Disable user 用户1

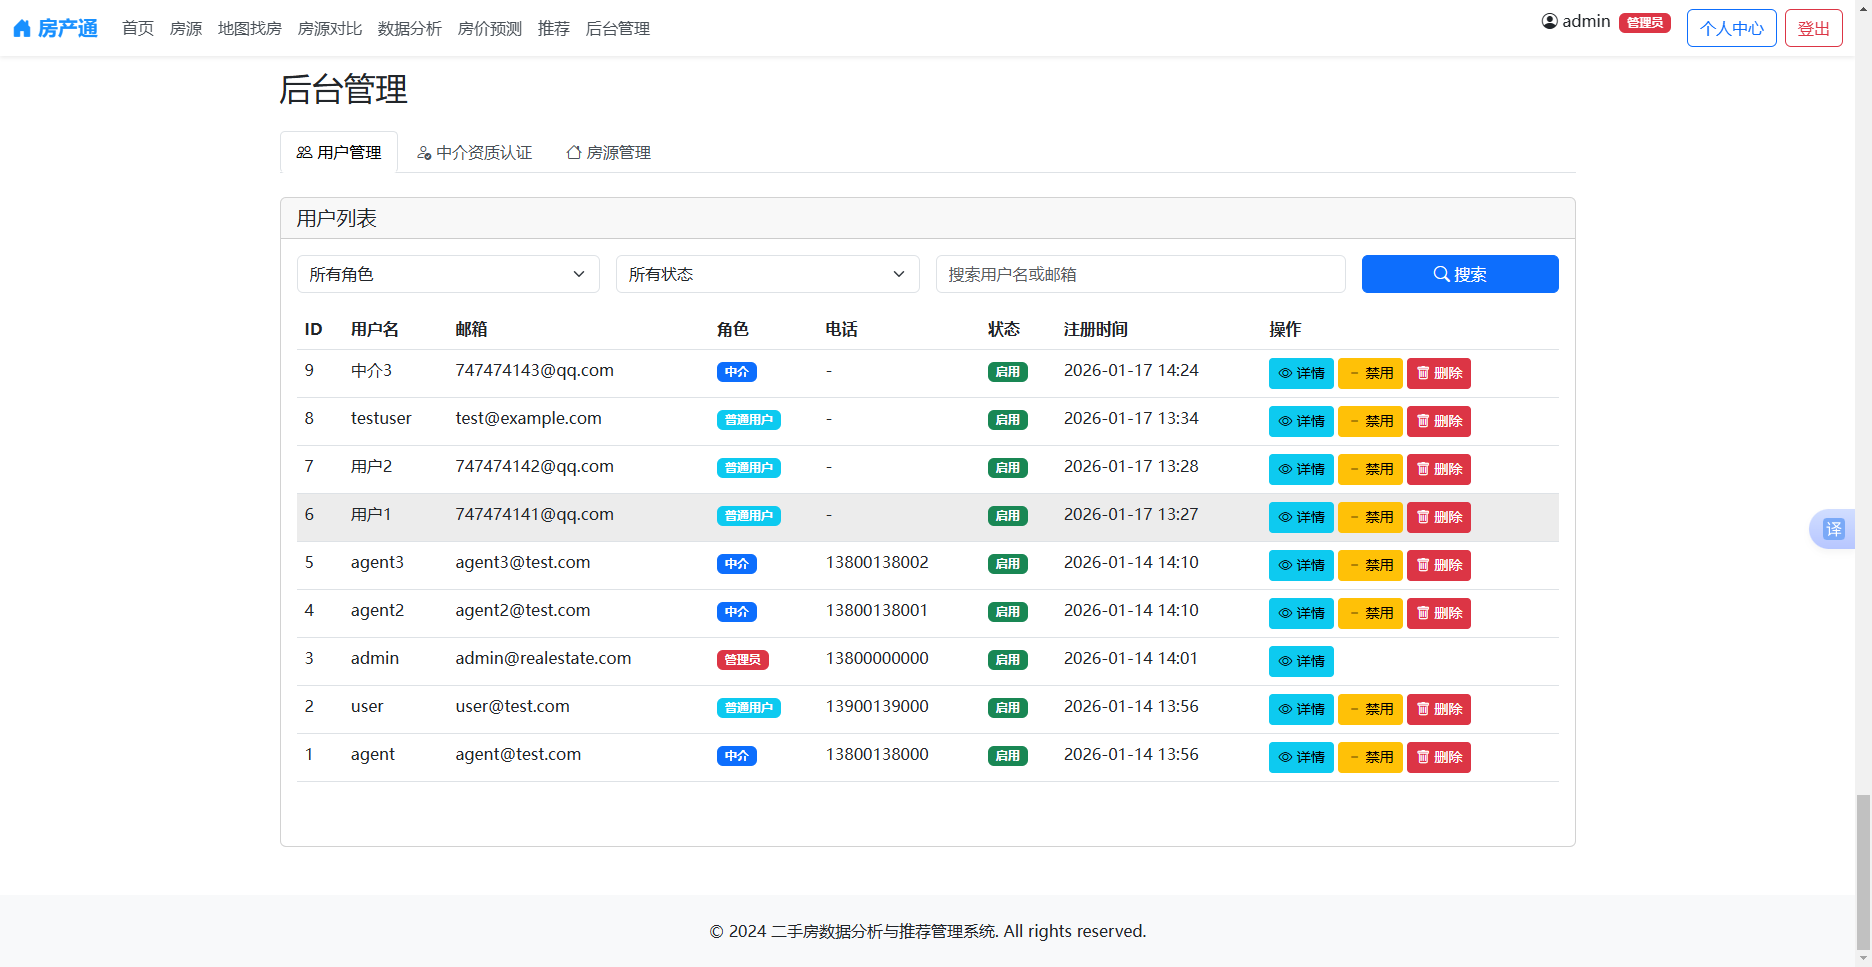[x=1370, y=517]
